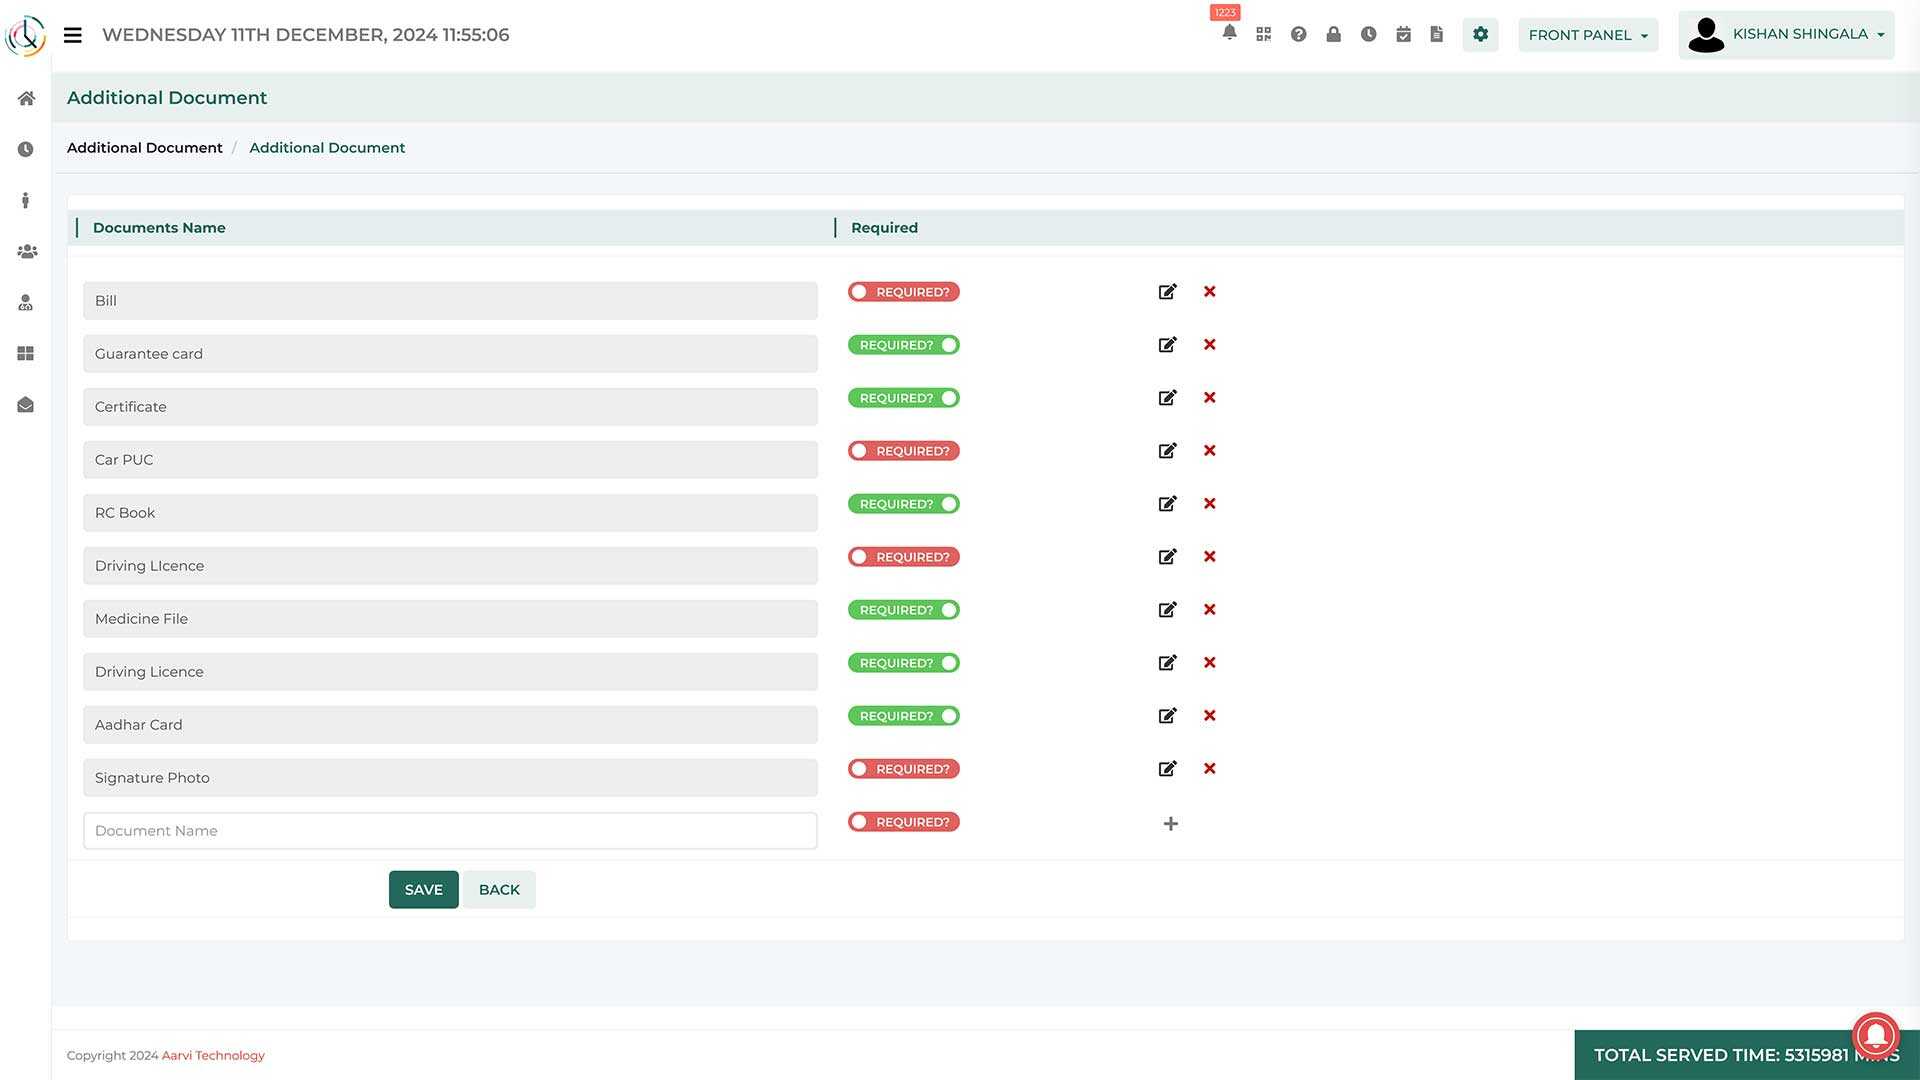1920x1080 pixels.
Task: Open the users group sidebar item
Action: tap(27, 252)
